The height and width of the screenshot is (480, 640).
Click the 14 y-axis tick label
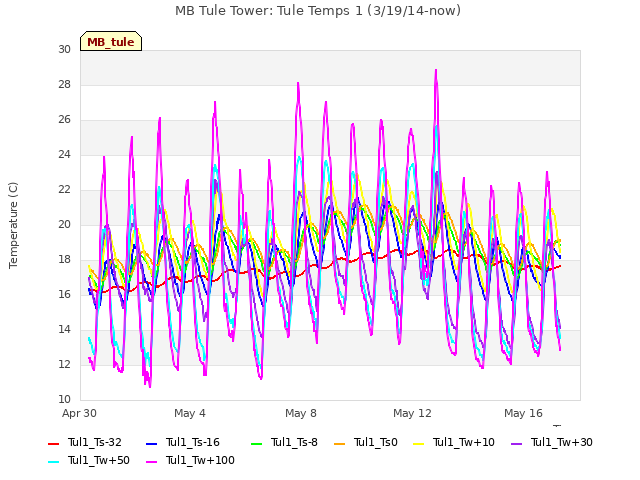point(64,329)
